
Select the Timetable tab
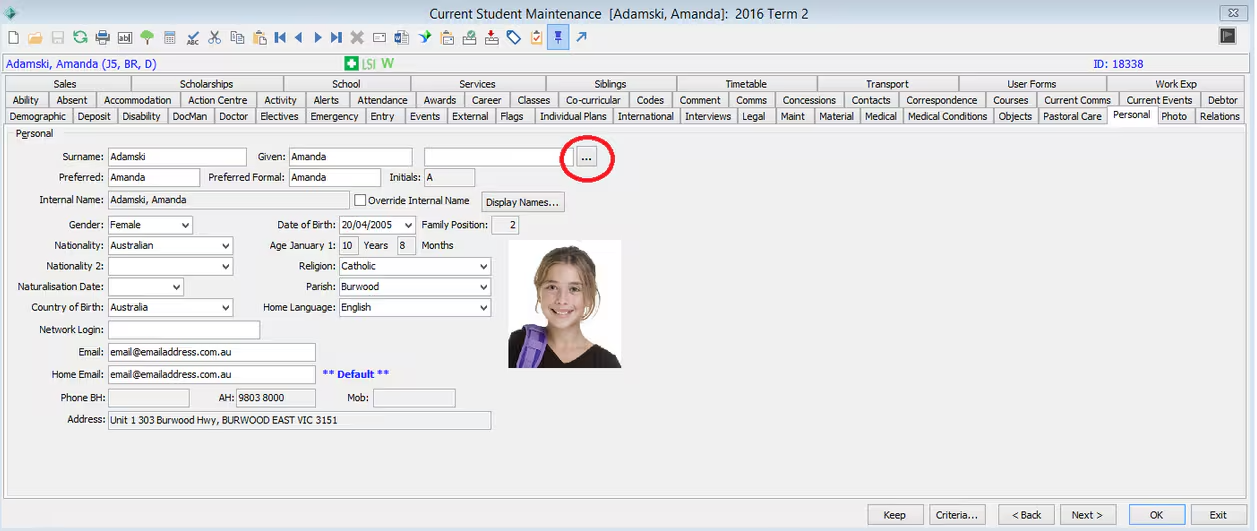point(746,84)
